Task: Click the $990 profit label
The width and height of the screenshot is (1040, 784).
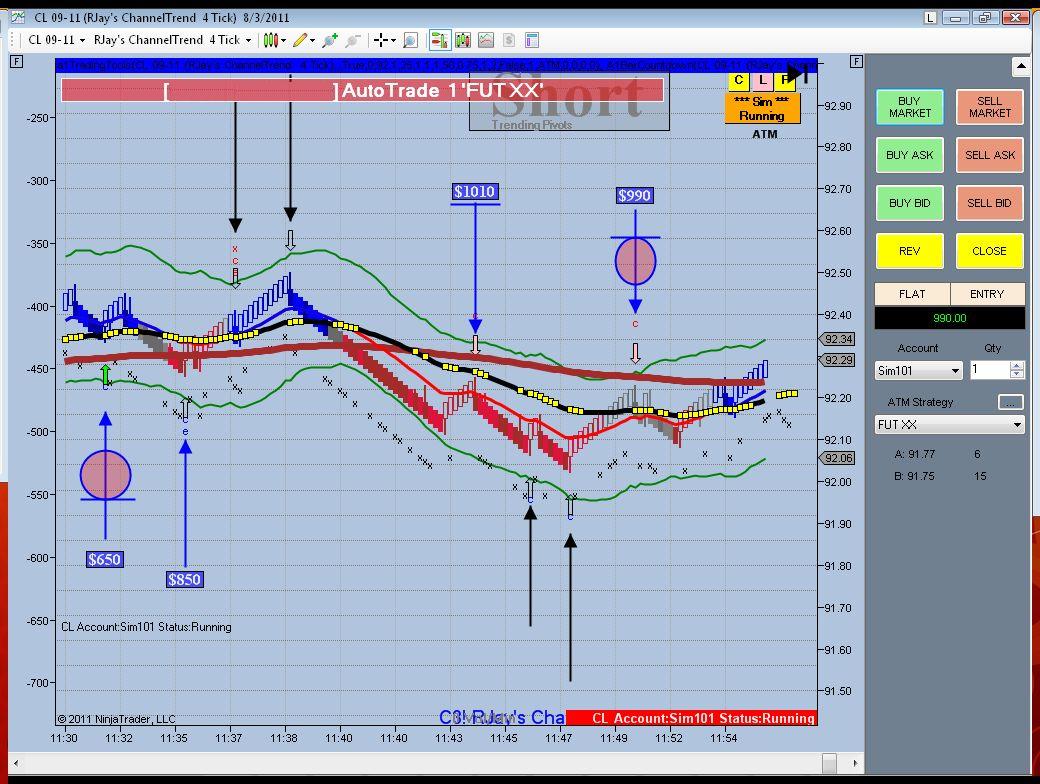Action: [x=634, y=196]
